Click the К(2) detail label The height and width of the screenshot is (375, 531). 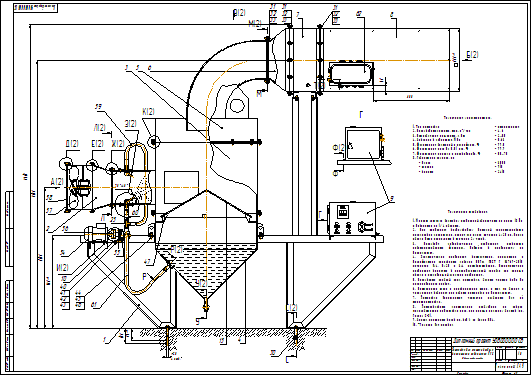coord(149,112)
